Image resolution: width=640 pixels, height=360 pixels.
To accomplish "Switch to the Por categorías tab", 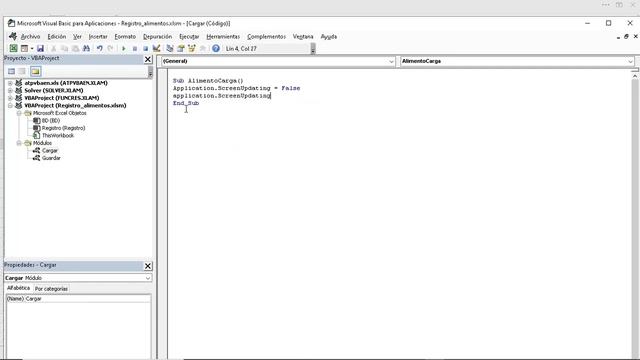I will [x=51, y=289].
